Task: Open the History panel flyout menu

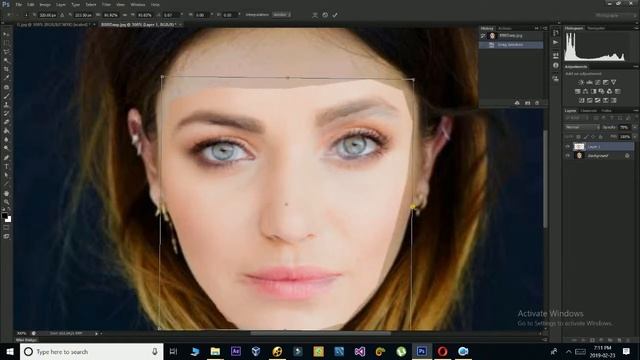Action: pos(545,28)
